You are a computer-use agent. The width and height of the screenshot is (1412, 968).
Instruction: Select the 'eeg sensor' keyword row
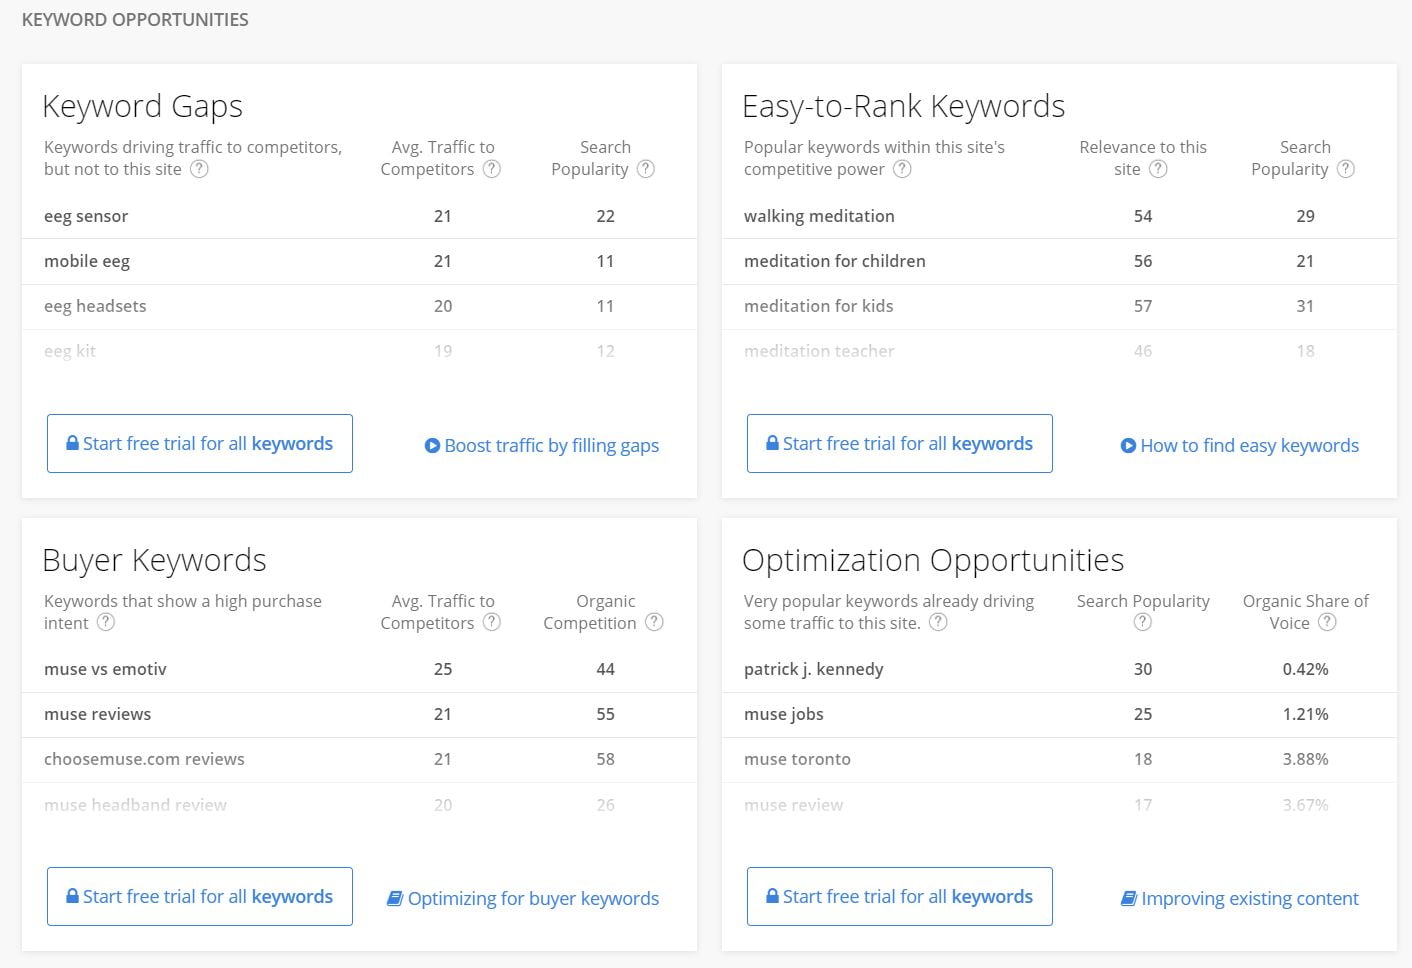click(359, 216)
